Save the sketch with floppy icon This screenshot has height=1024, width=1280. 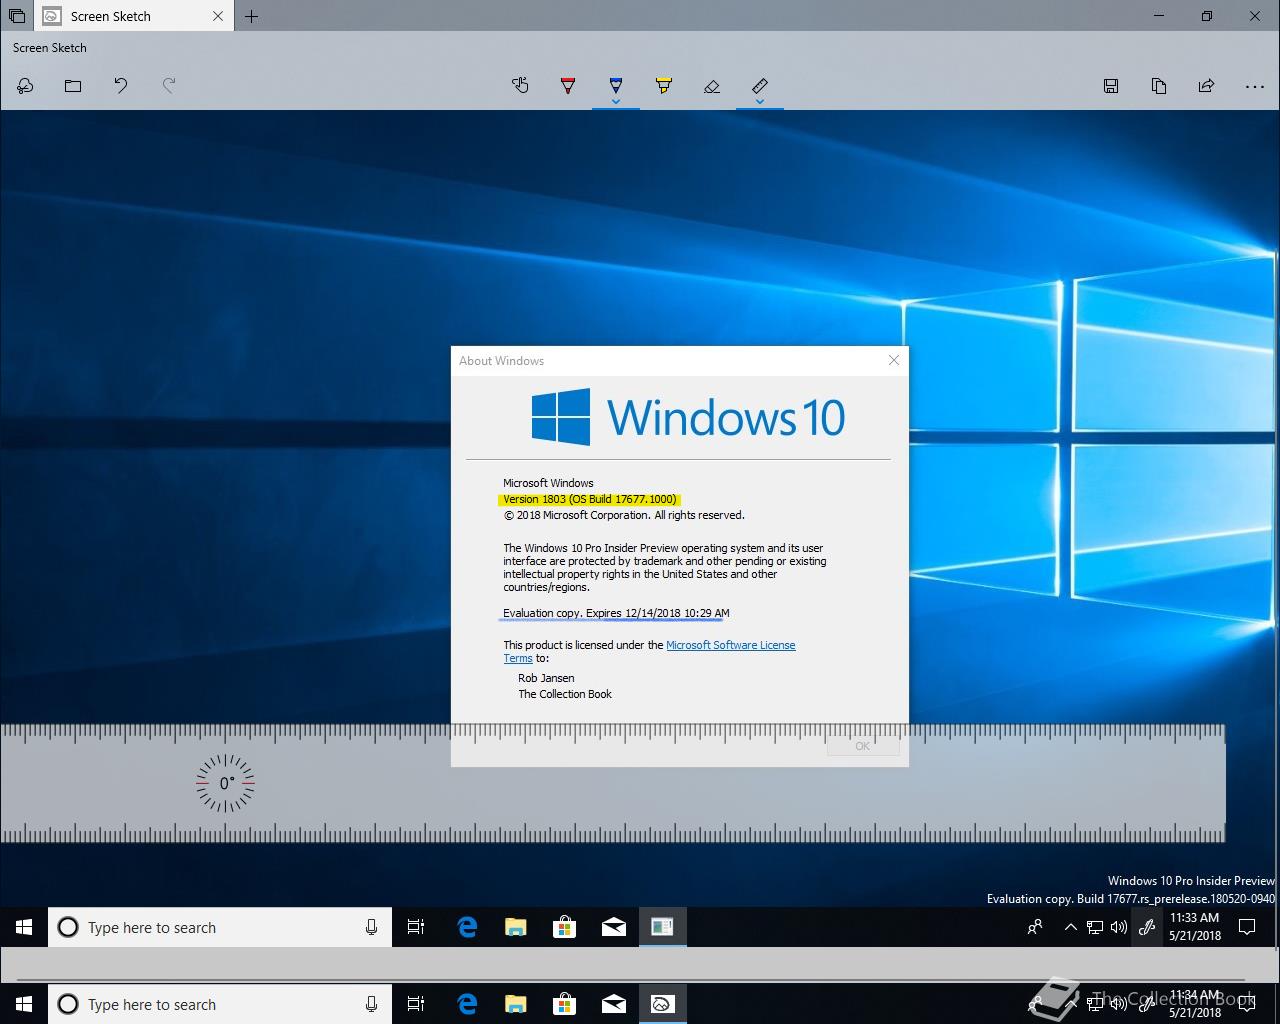coord(1111,86)
